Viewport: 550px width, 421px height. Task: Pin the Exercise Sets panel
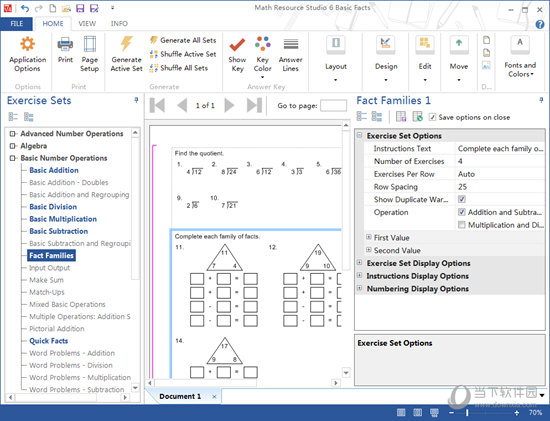tap(136, 100)
